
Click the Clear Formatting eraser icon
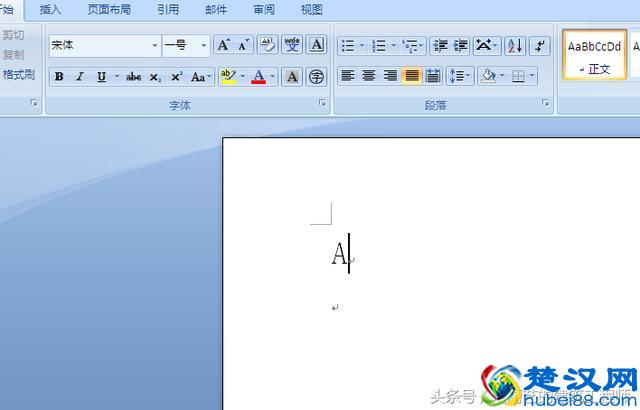(x=267, y=45)
